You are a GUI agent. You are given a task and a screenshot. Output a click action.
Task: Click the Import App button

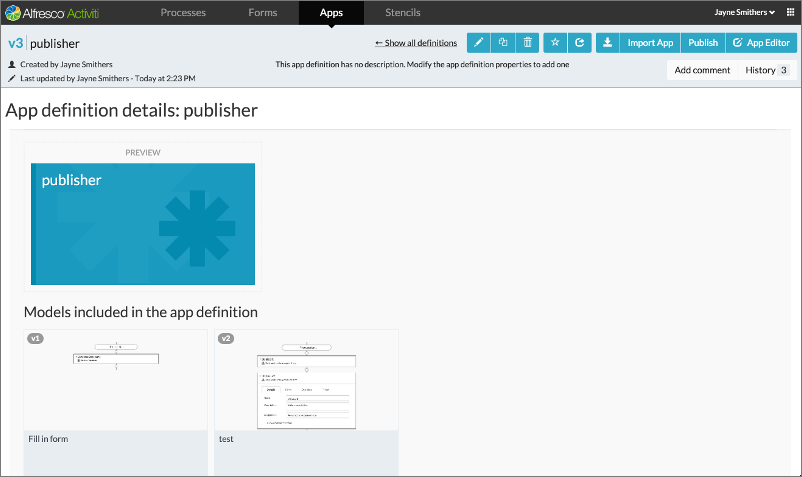point(650,43)
